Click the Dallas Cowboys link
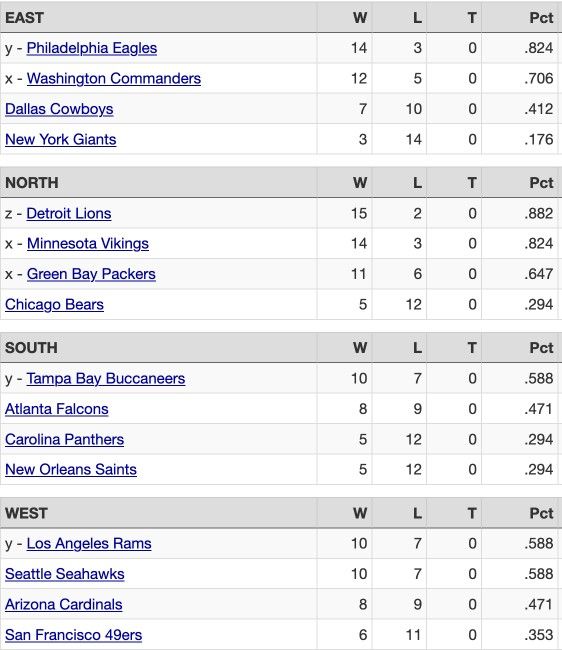Viewport: 562px width, 650px height. click(59, 109)
